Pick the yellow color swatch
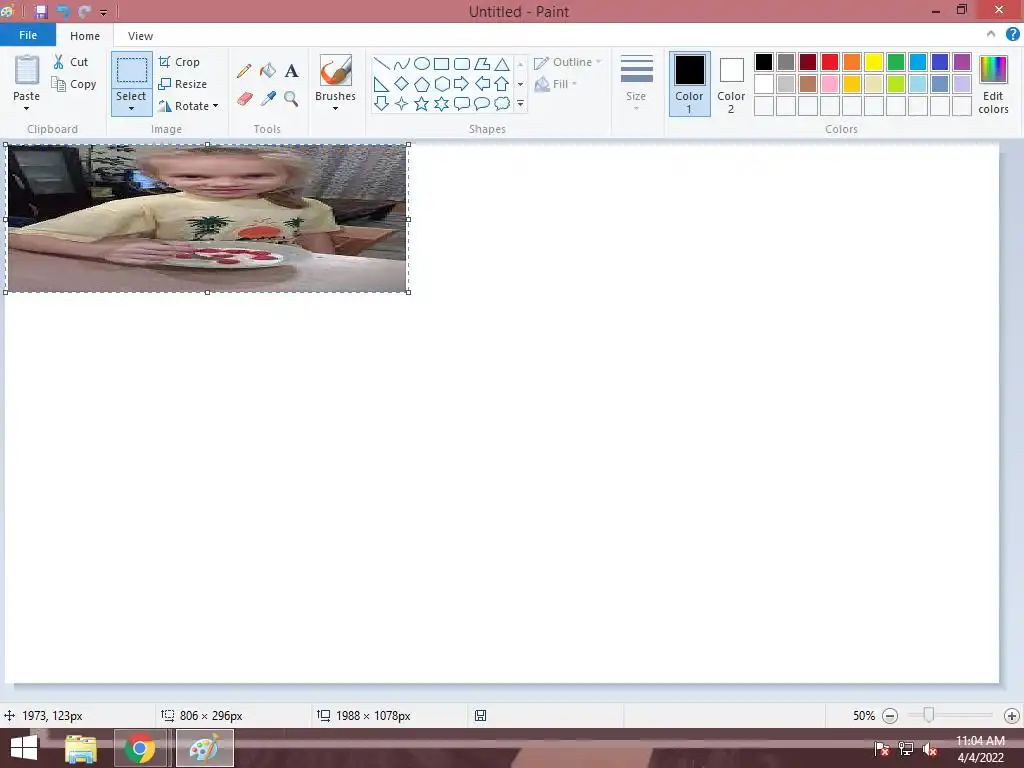The height and width of the screenshot is (768, 1024). [x=874, y=62]
